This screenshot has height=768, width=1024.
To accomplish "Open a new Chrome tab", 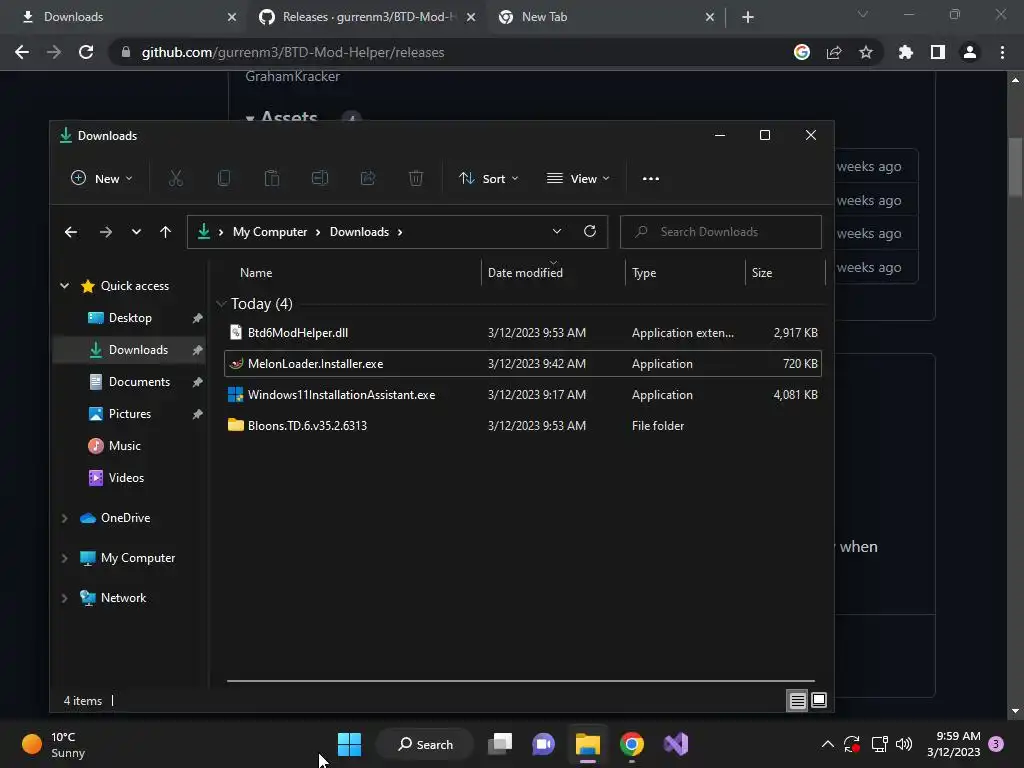I will click(x=748, y=17).
